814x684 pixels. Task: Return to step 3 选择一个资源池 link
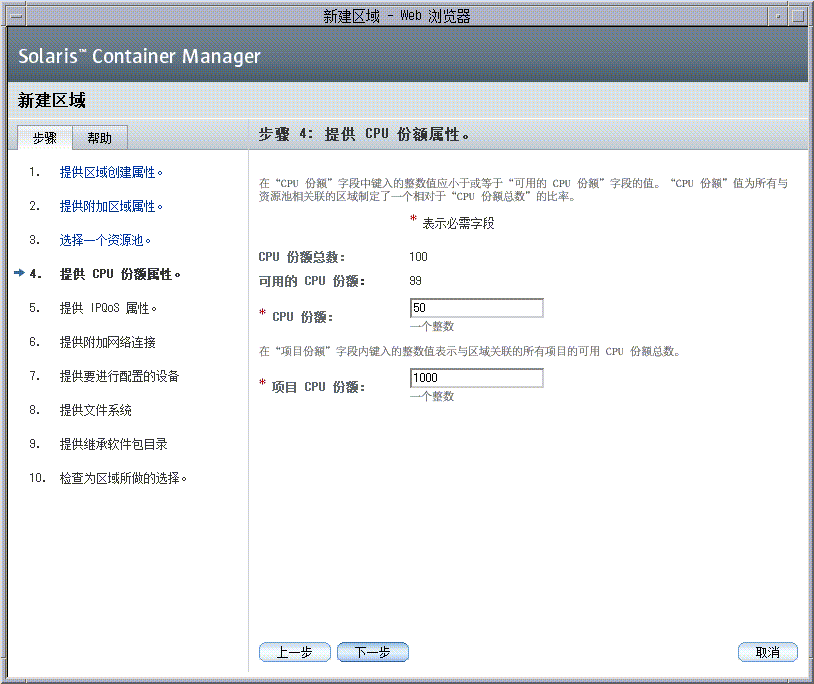click(105, 240)
